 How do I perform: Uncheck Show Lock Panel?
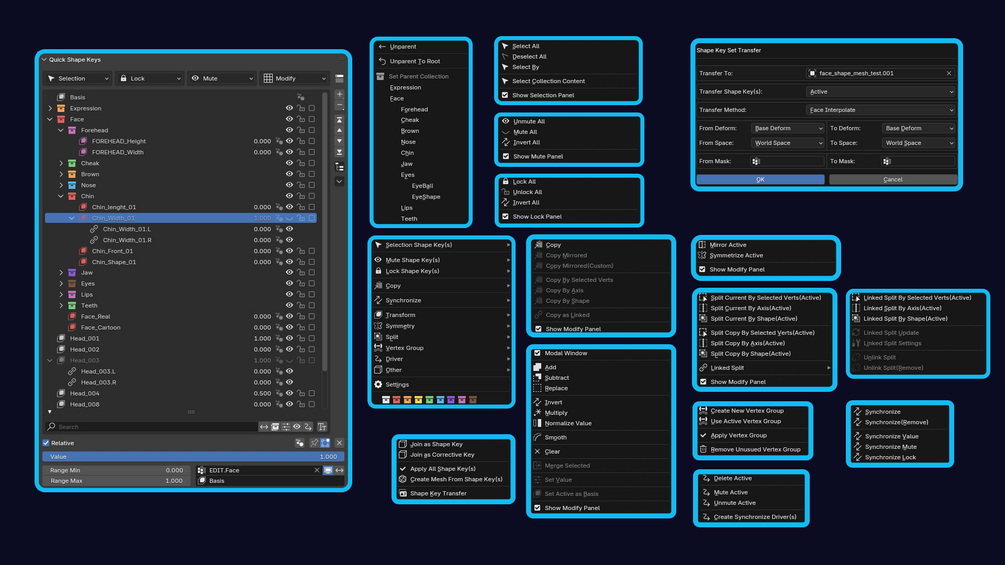[506, 217]
